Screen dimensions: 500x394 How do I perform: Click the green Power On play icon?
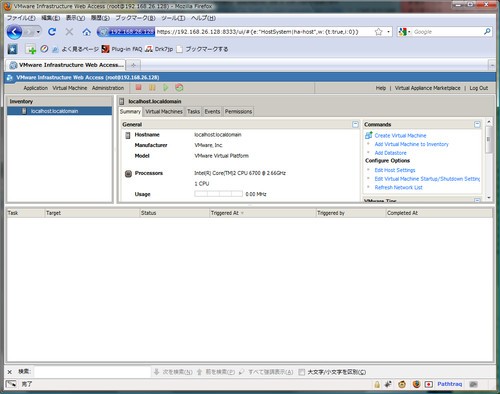(x=166, y=88)
